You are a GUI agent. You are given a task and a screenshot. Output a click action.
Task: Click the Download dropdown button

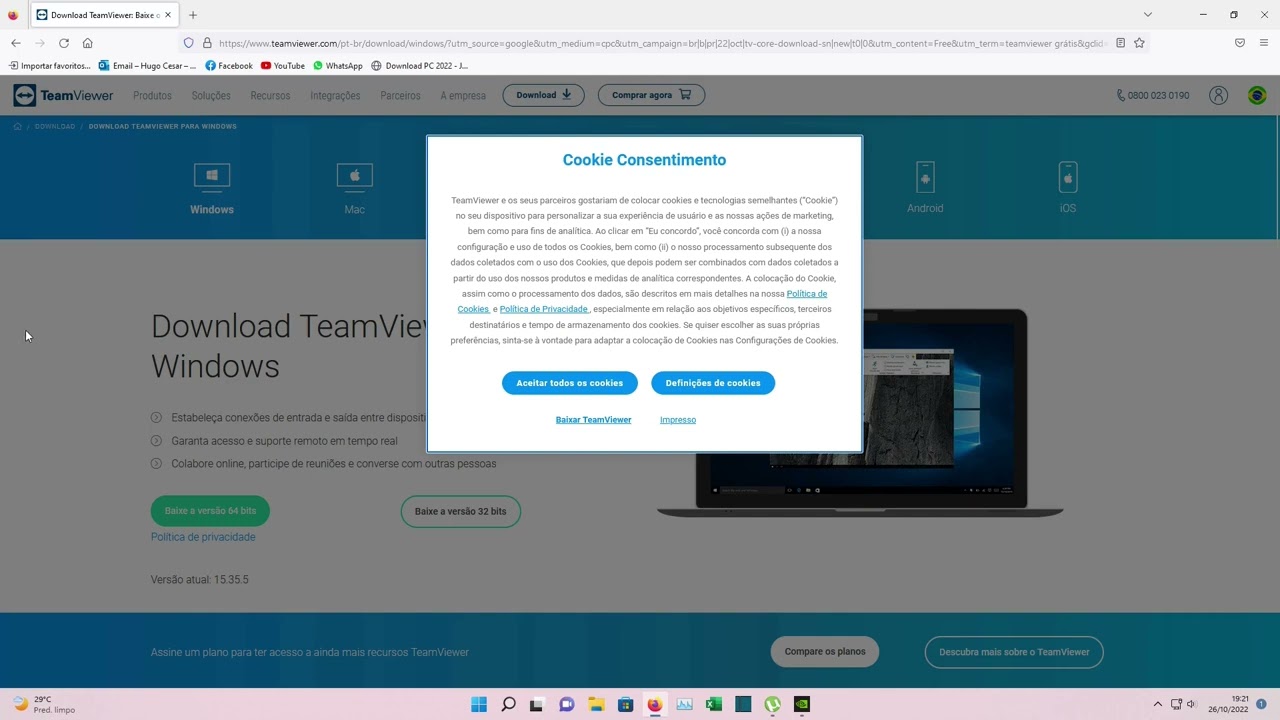point(543,95)
